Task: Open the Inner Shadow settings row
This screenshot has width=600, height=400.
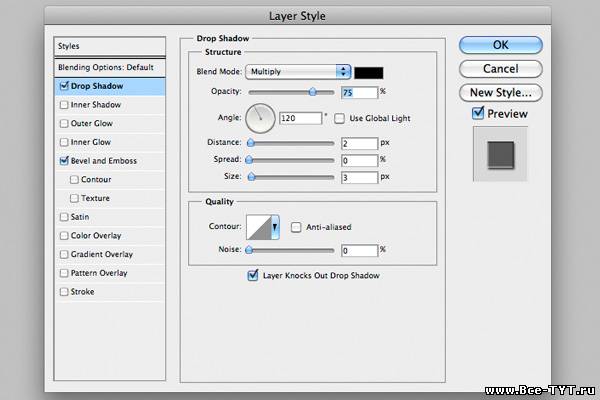Action: (x=110, y=104)
